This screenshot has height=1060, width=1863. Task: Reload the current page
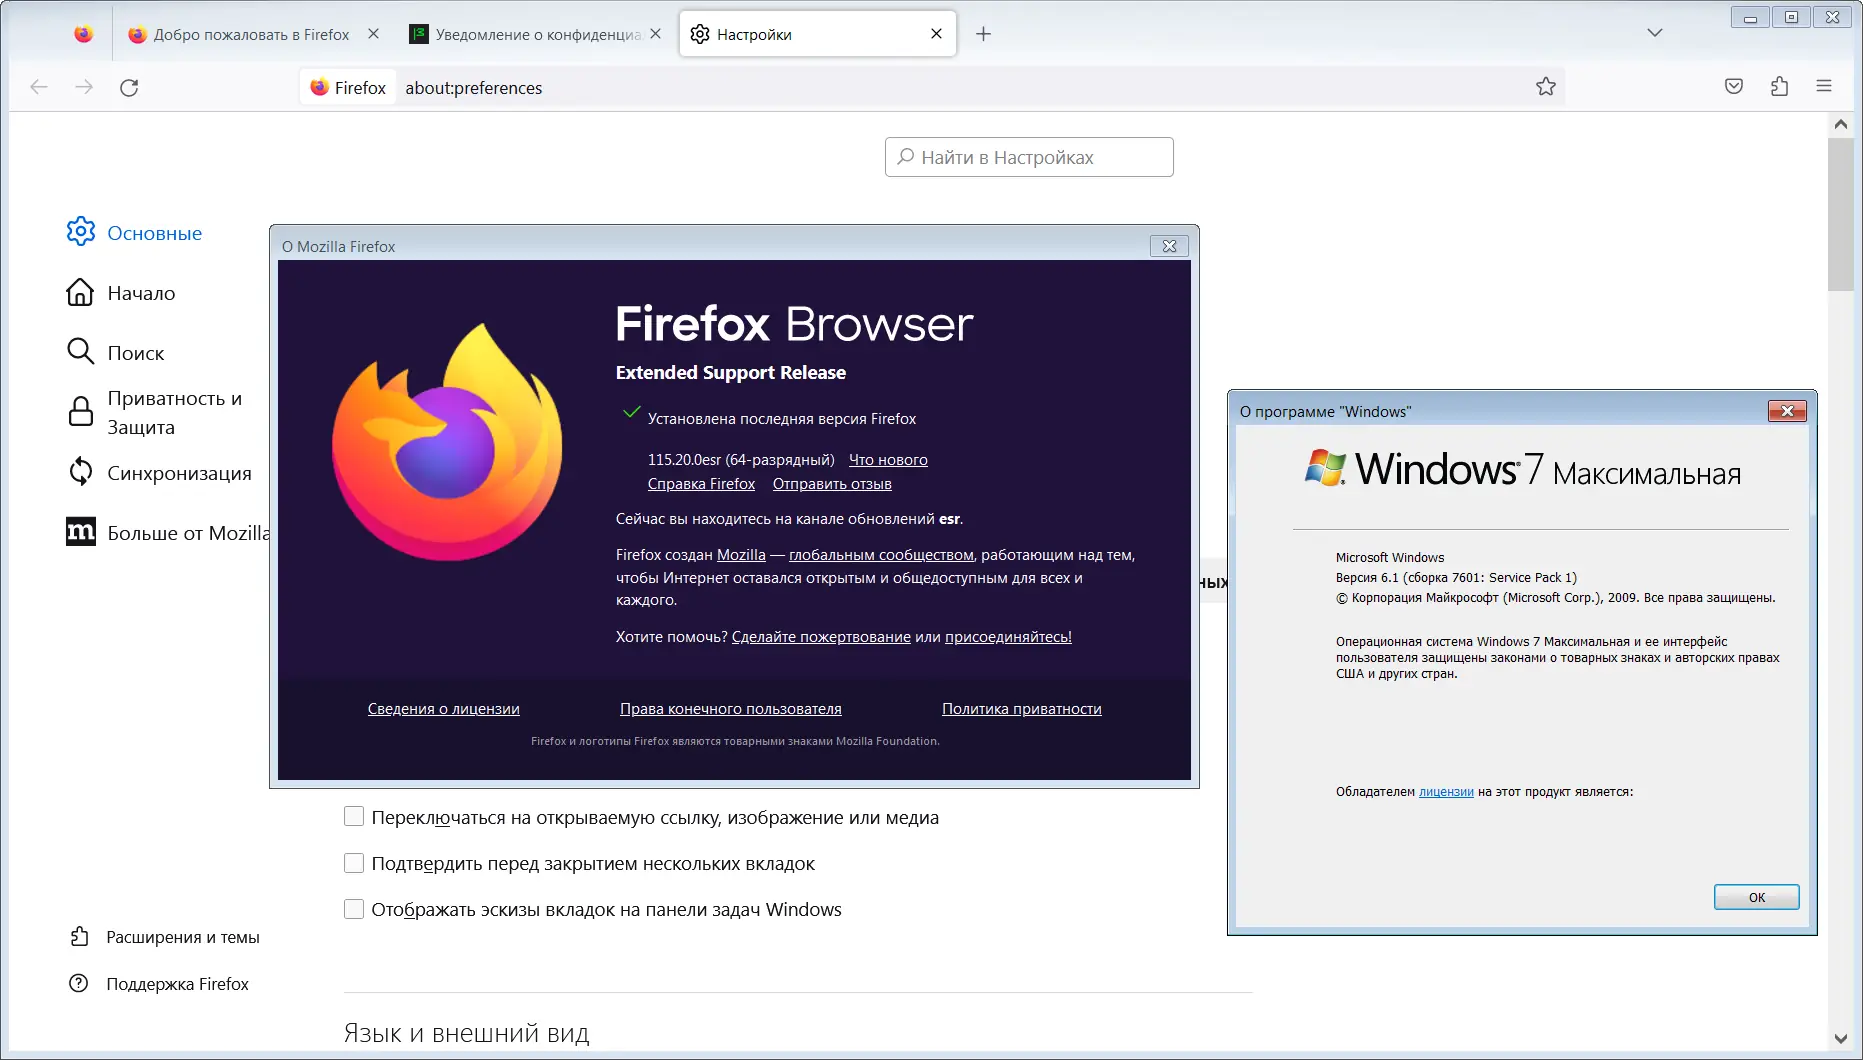[129, 87]
